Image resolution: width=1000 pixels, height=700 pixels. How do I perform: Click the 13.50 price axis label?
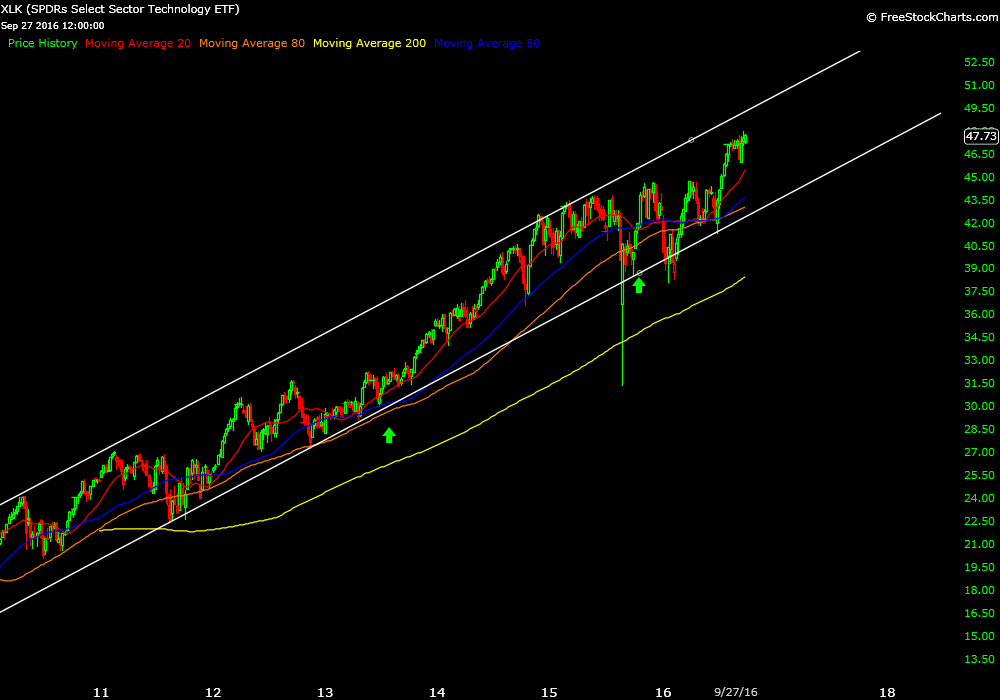click(x=978, y=659)
